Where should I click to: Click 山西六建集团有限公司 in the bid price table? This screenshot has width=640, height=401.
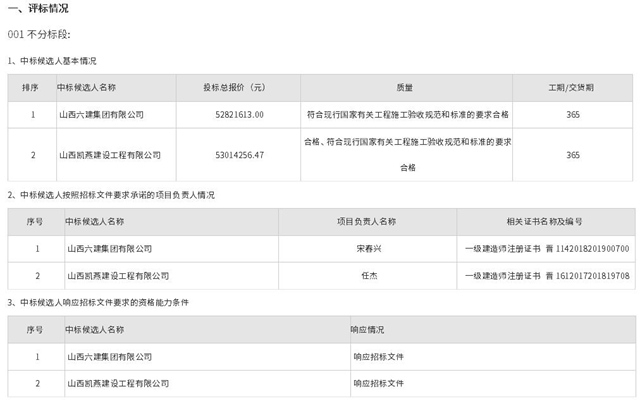[x=102, y=115]
